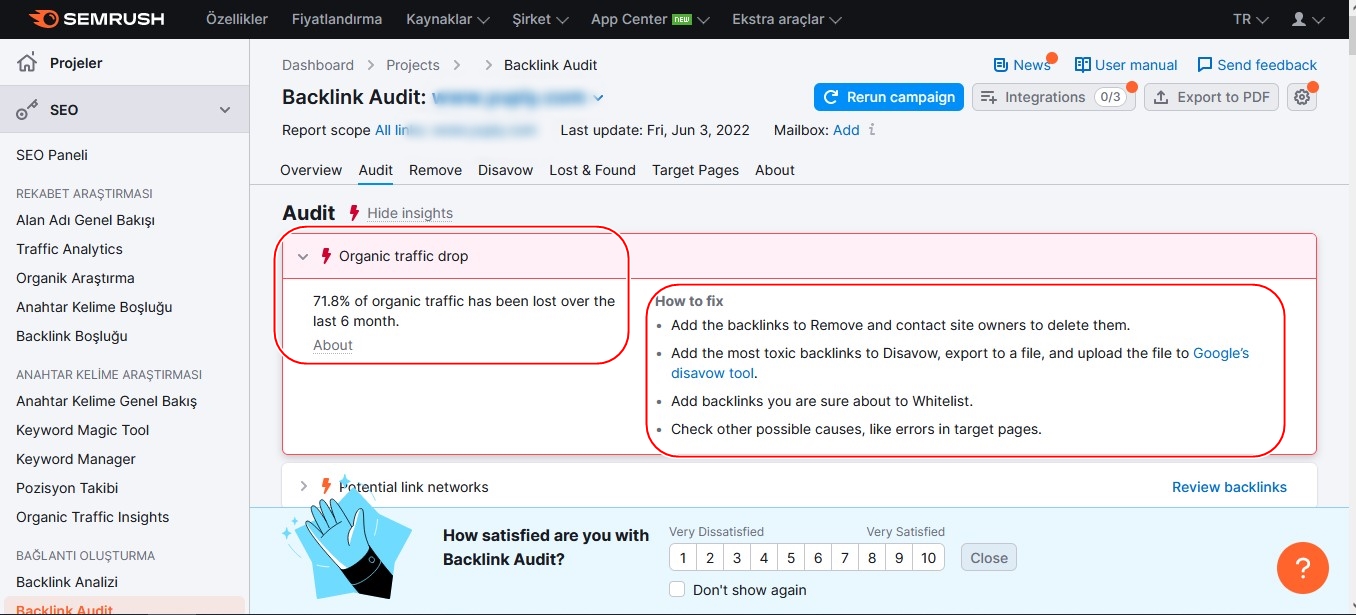Open Pozisyon Takibi in sidebar
The width and height of the screenshot is (1356, 615).
(x=67, y=488)
